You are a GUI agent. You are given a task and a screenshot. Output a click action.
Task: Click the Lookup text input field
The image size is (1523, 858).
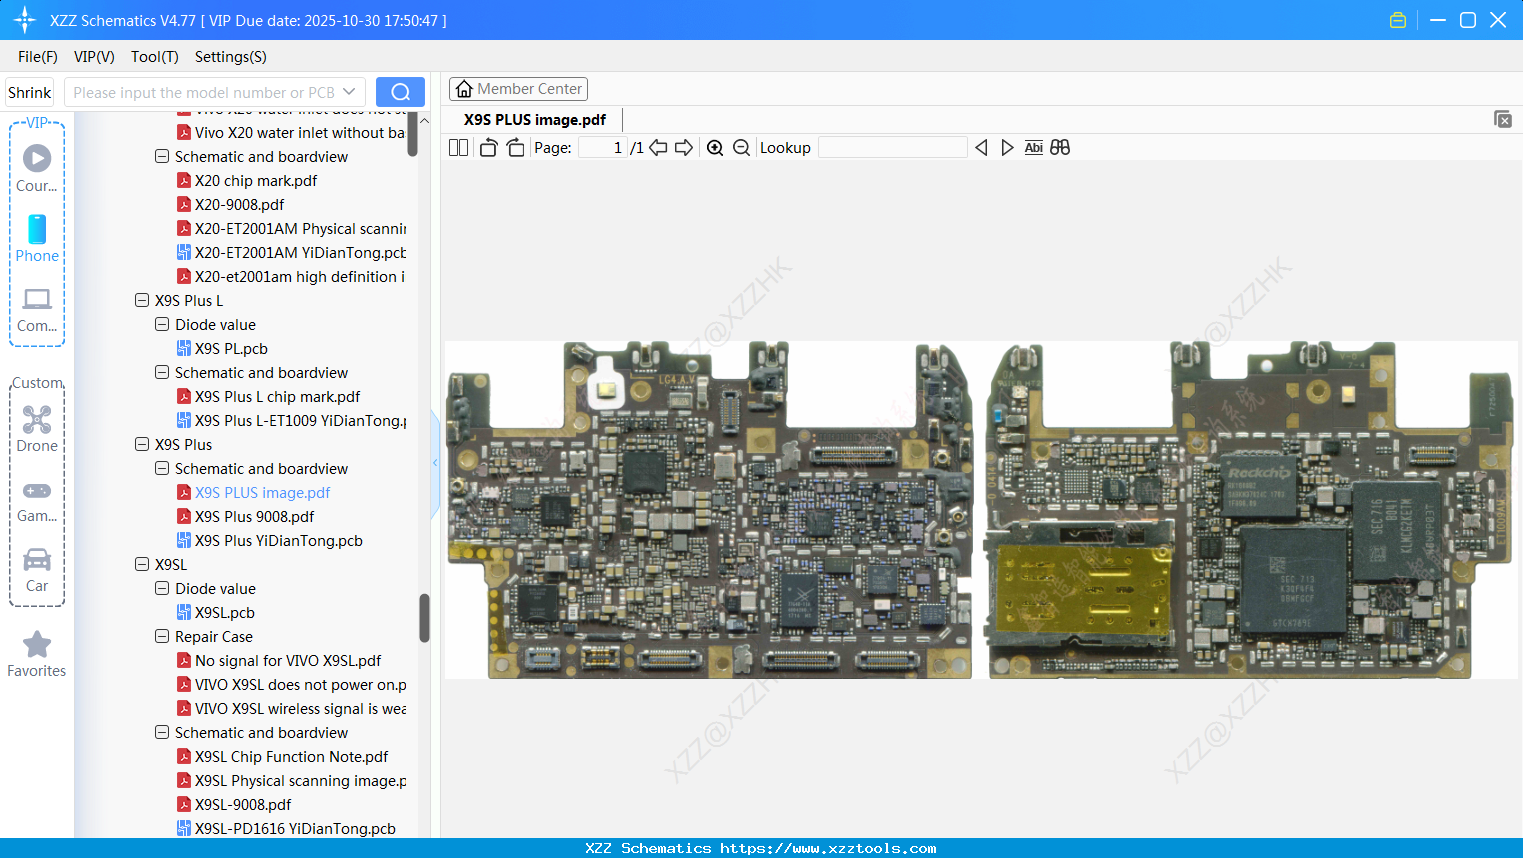point(892,148)
